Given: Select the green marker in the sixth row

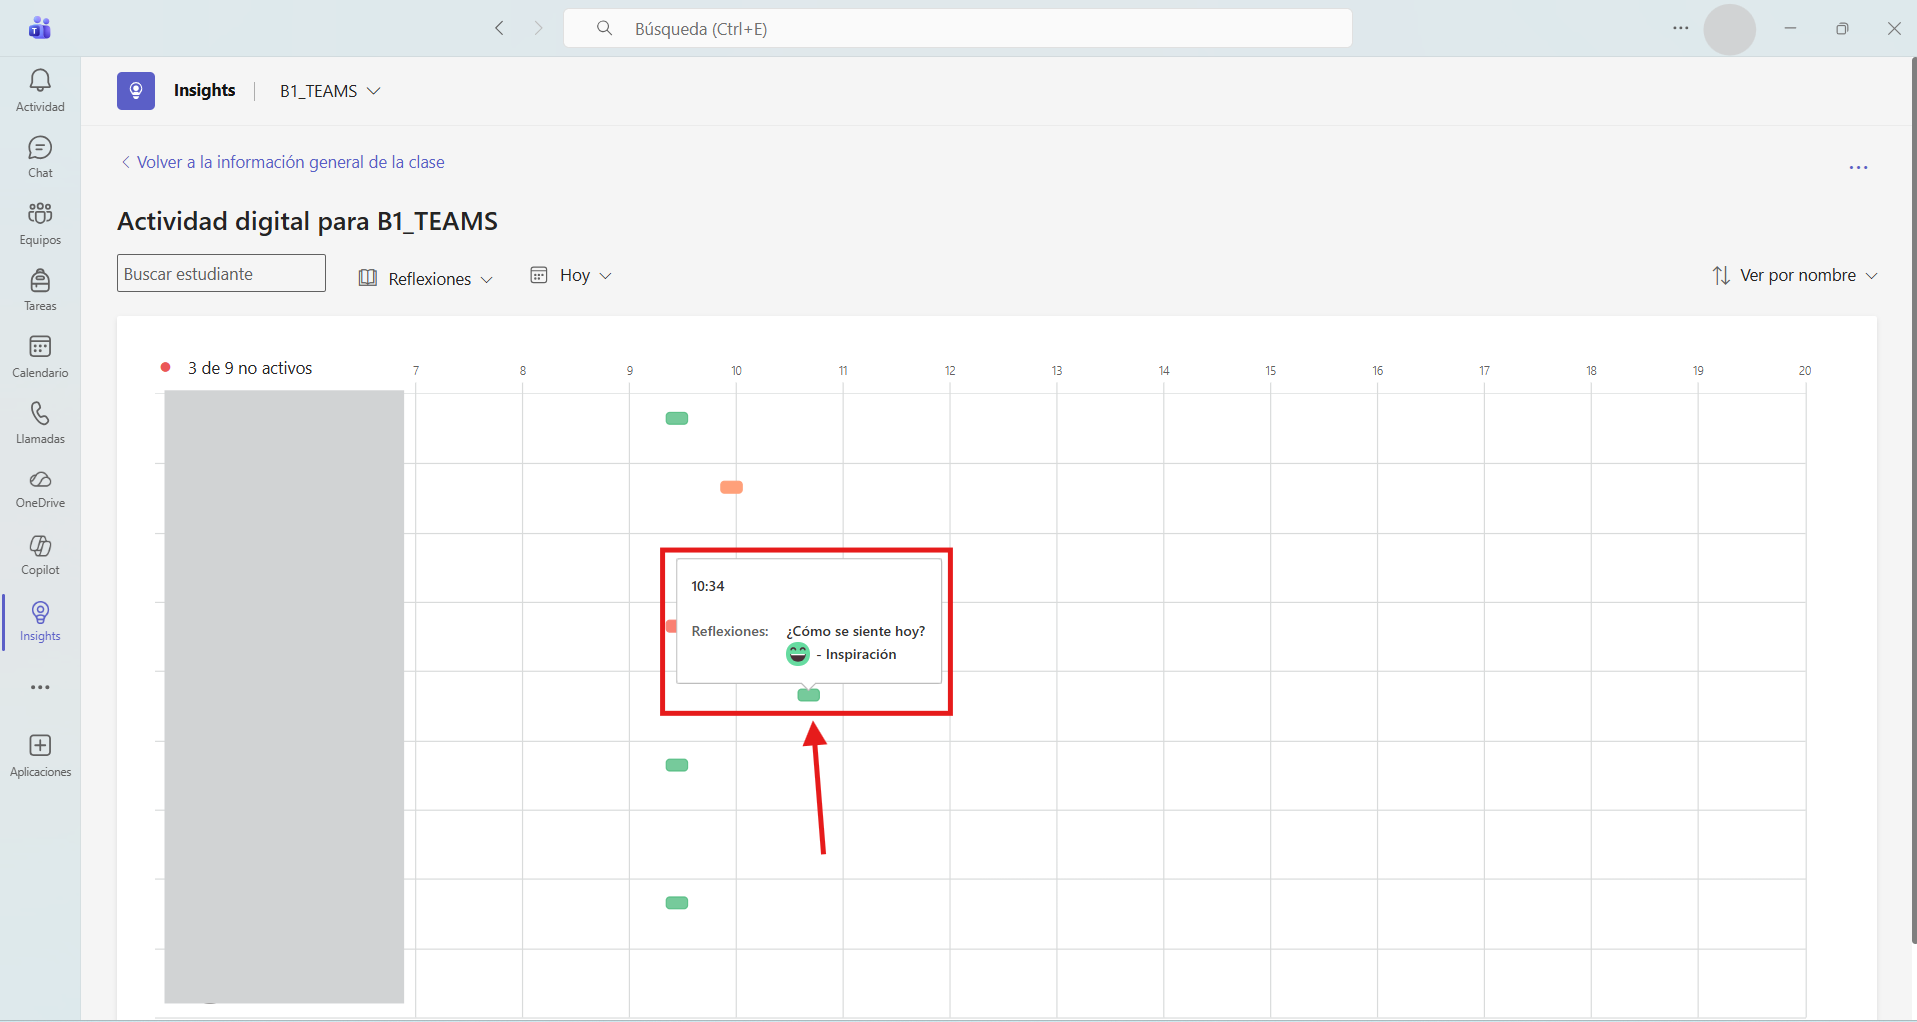Looking at the screenshot, I should (x=677, y=765).
